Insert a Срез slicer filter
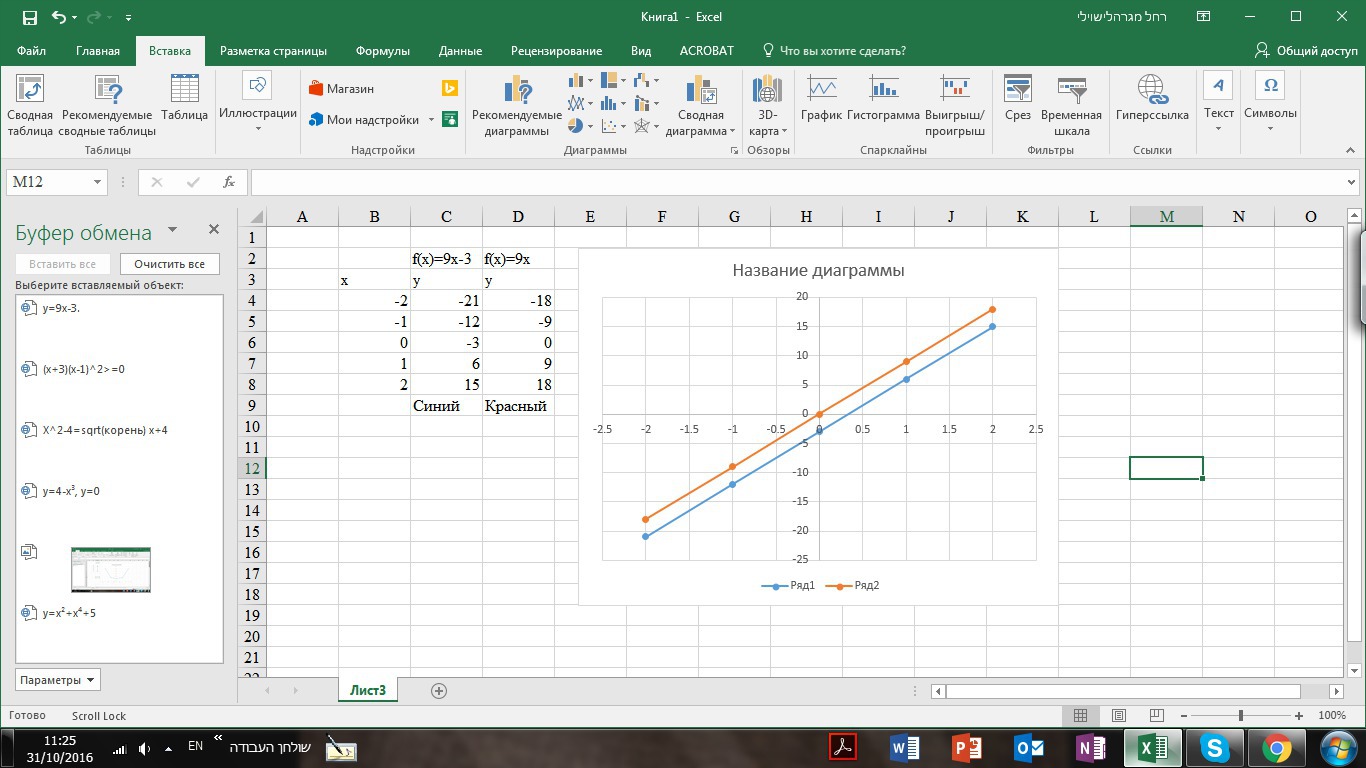 pos(1018,100)
